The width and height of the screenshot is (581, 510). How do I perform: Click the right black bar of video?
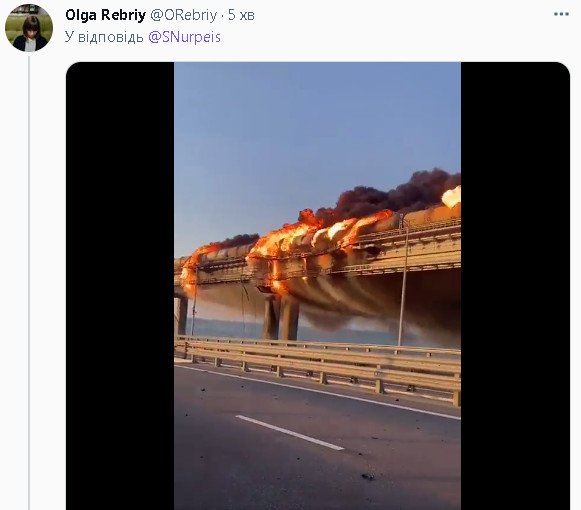[515, 286]
